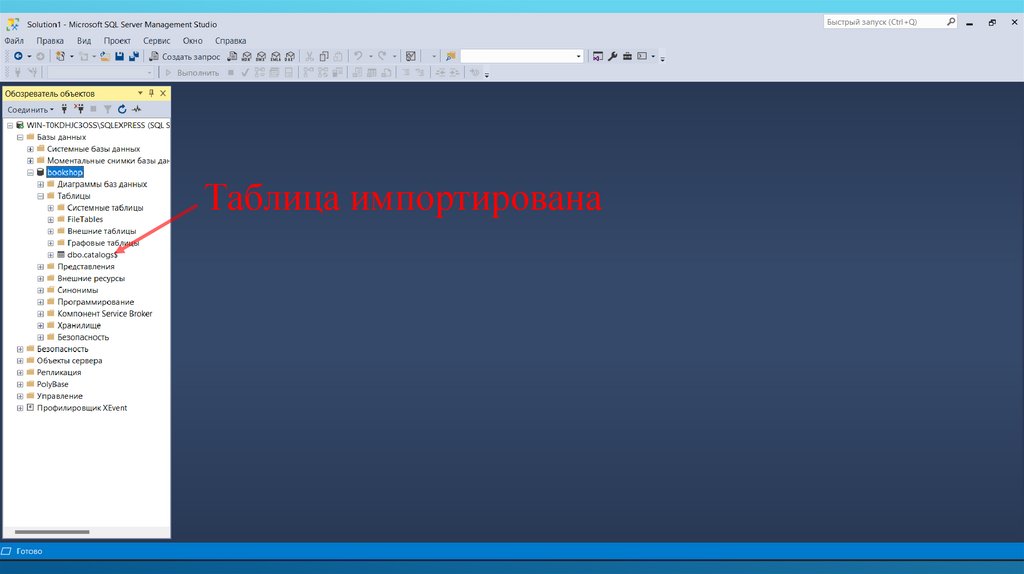Click the disconnect plug icon in Object Explorer
This screenshot has width=1024, height=574.
coord(79,109)
